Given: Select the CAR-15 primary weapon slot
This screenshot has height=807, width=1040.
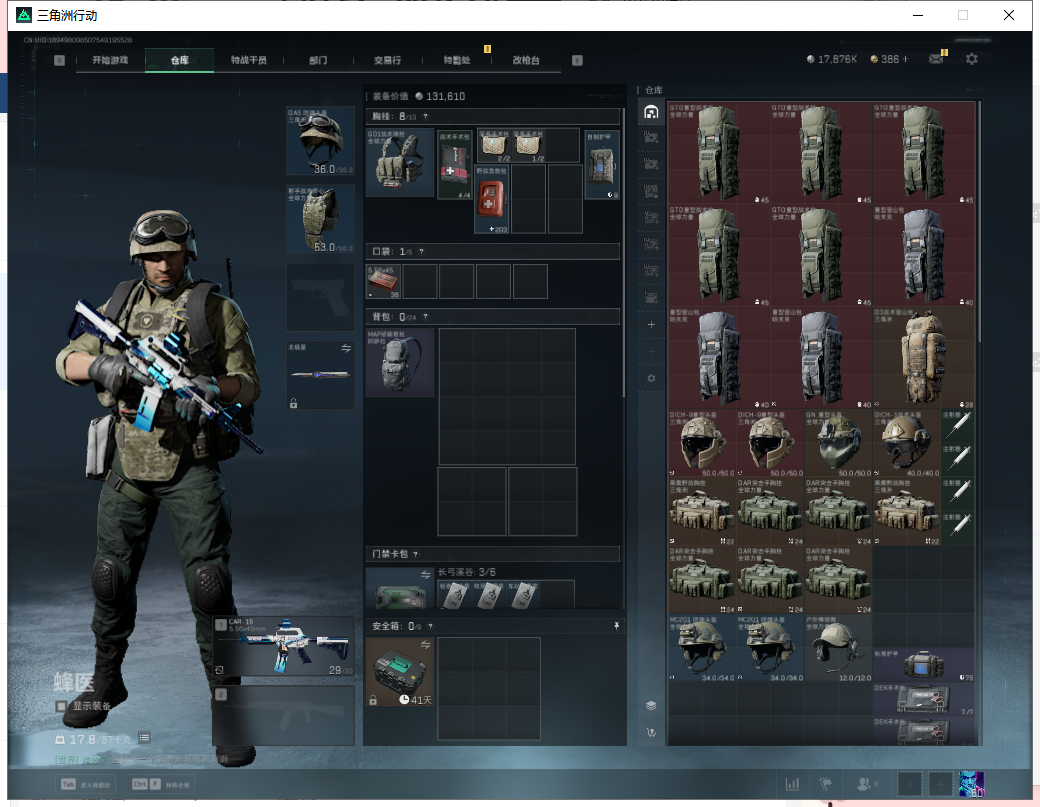Looking at the screenshot, I should pos(284,647).
